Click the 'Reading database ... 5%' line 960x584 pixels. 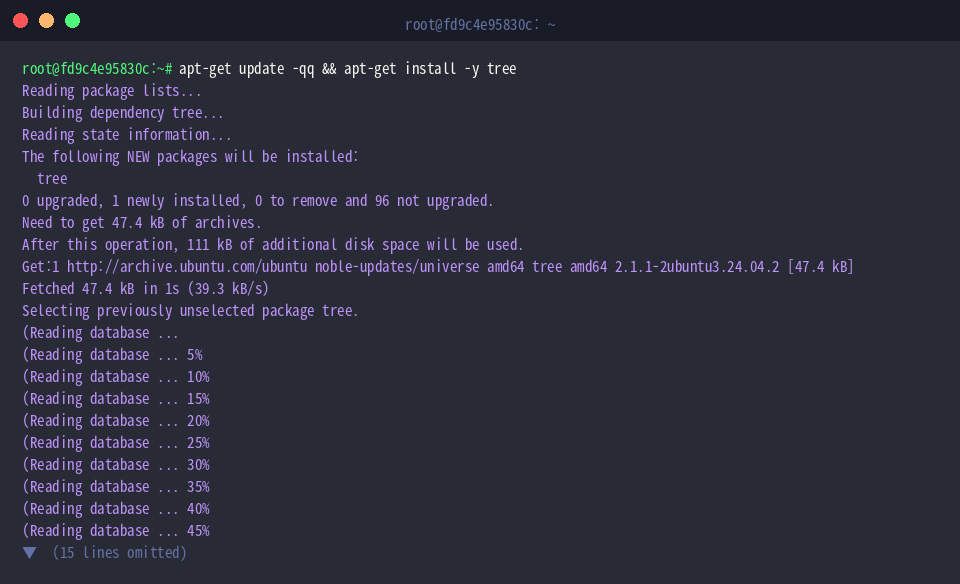(x=112, y=355)
